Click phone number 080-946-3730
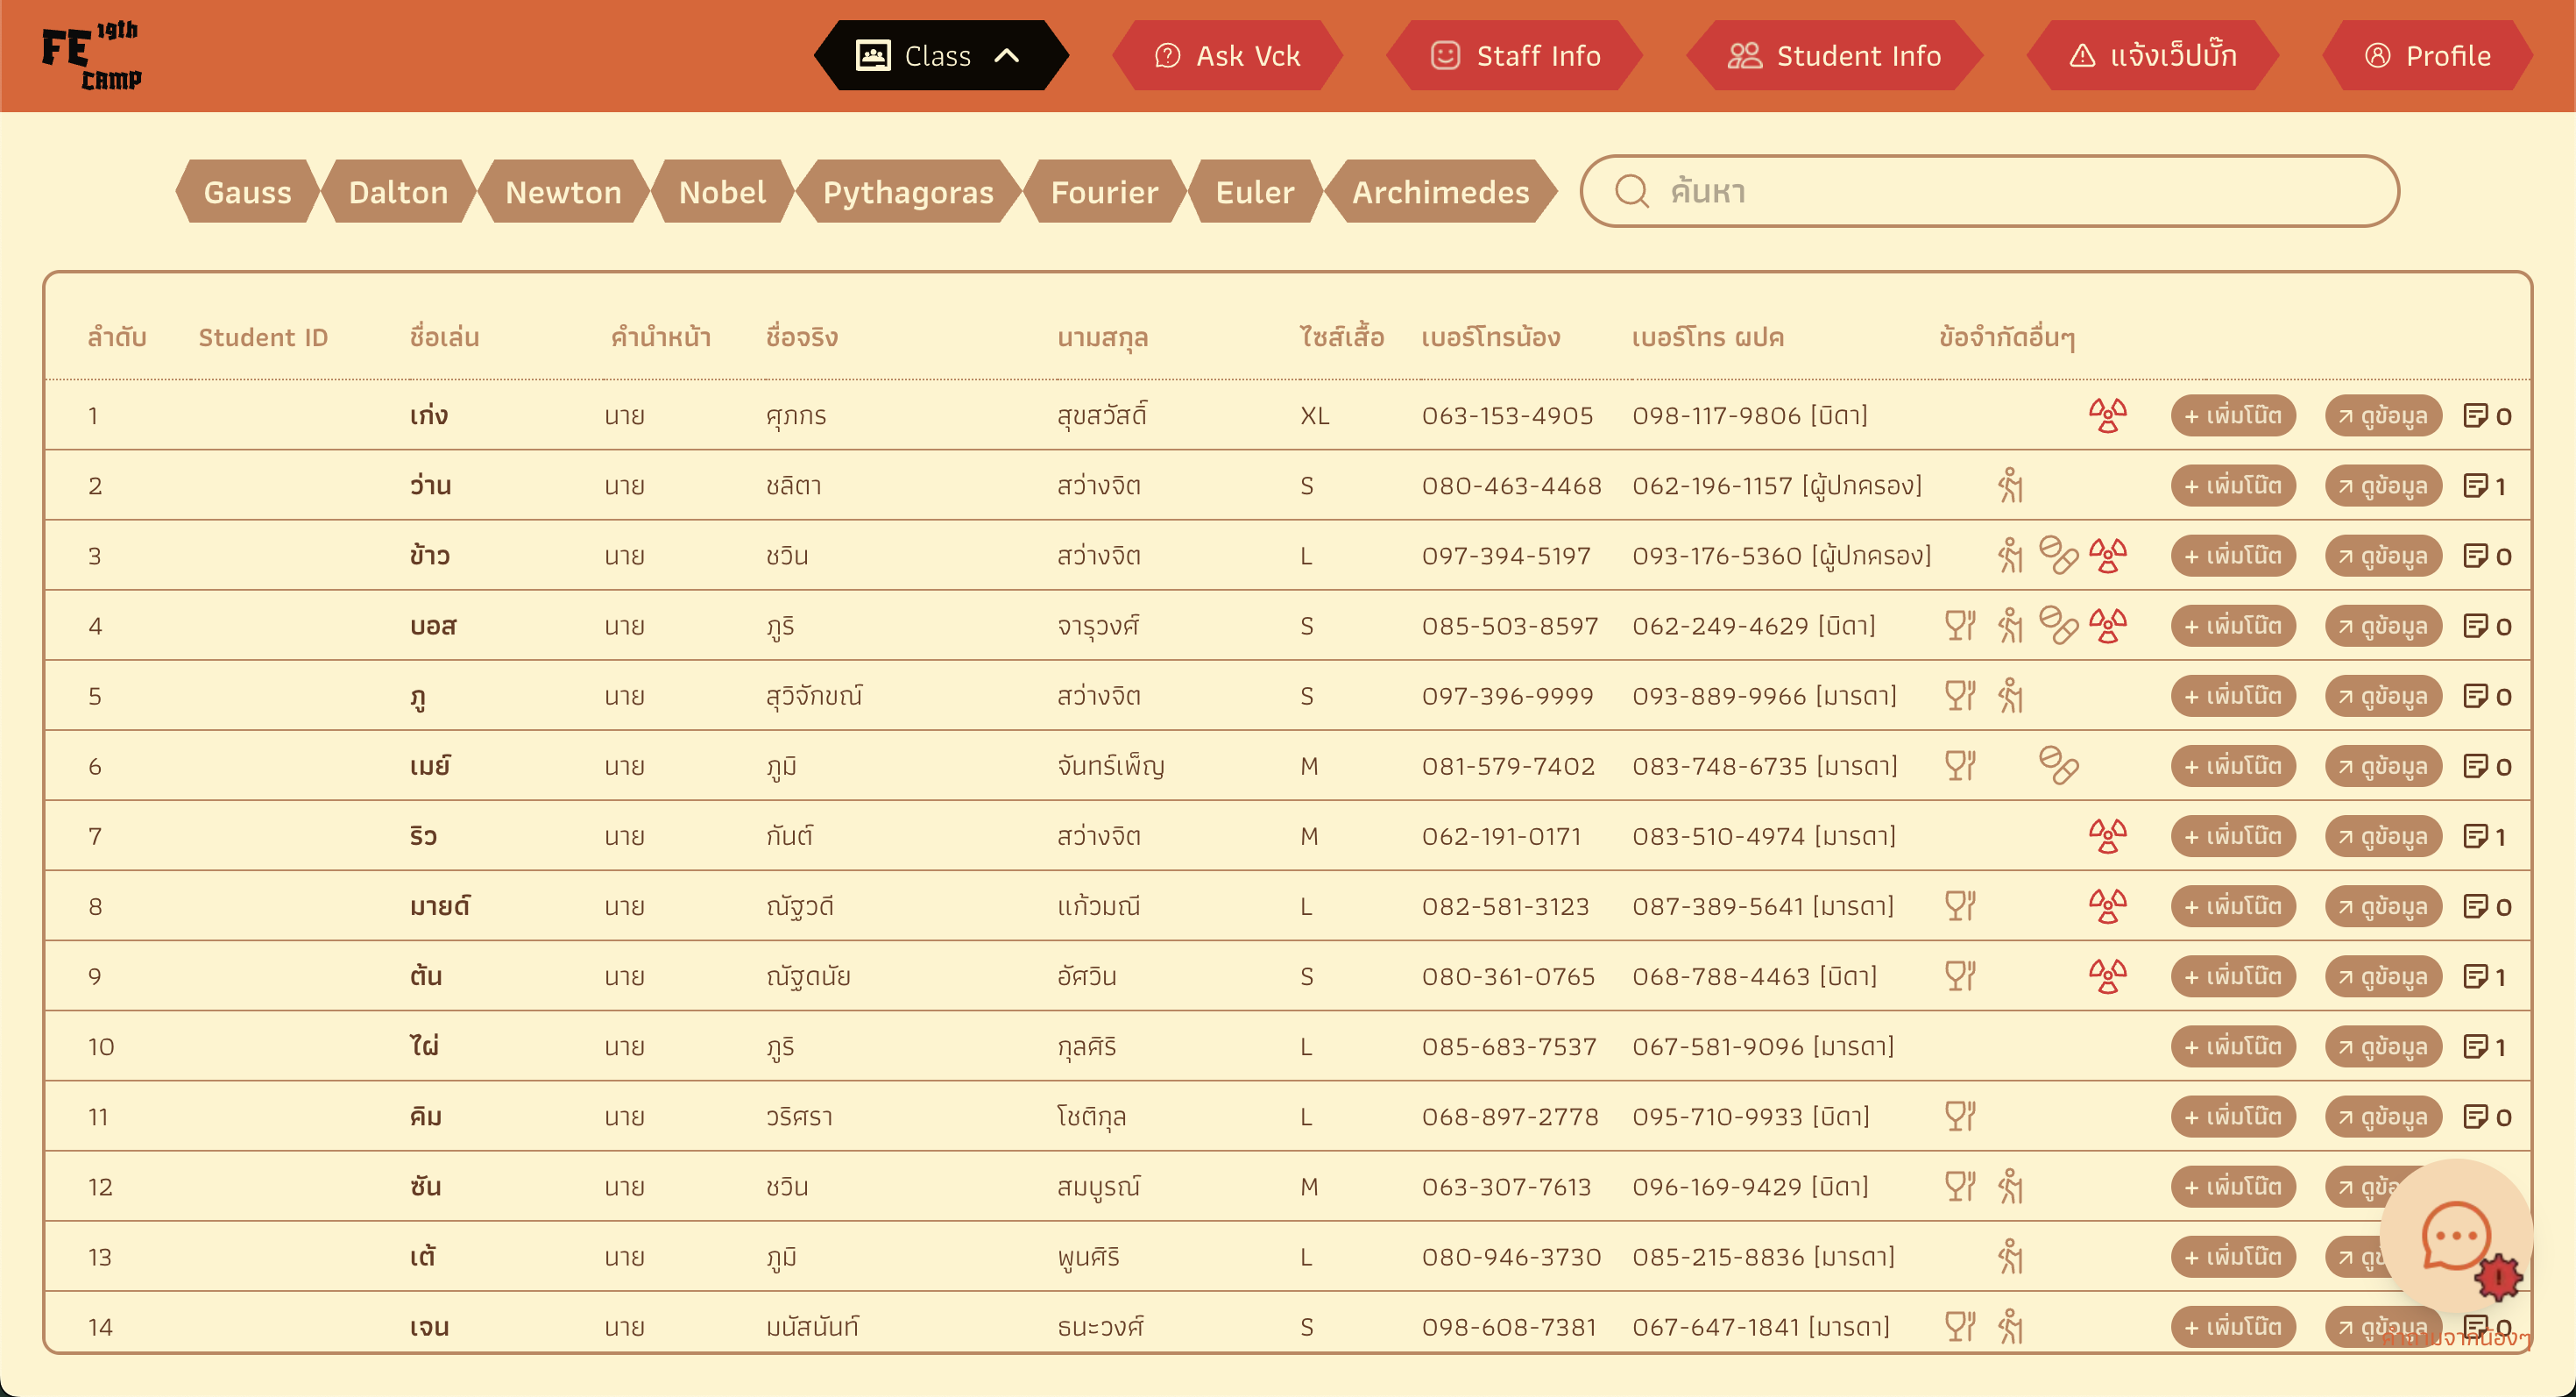Screen dimensions: 2576x1397 click(1511, 1256)
